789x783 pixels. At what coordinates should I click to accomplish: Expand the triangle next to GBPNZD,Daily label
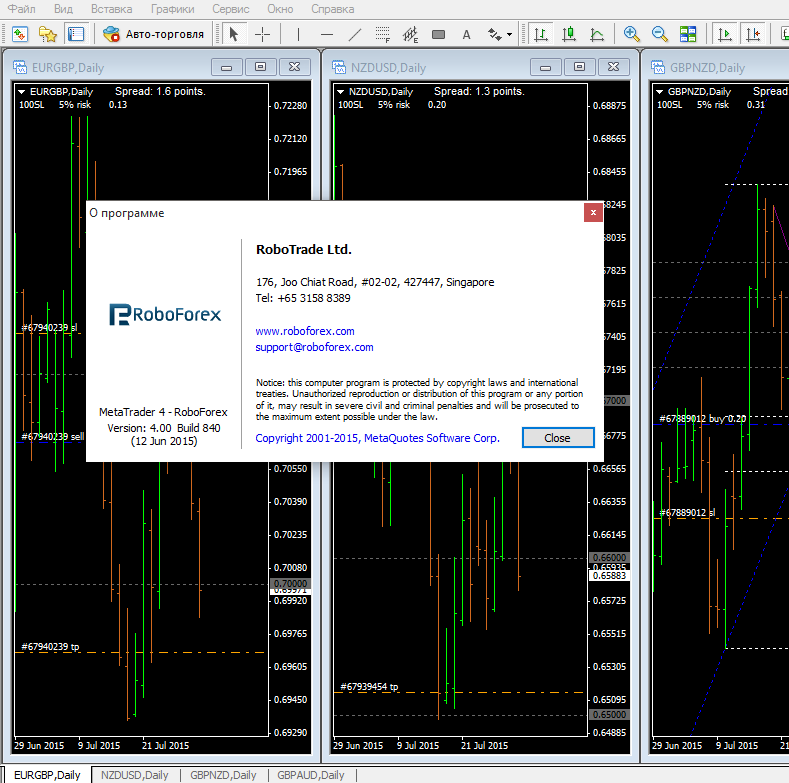click(x=660, y=92)
